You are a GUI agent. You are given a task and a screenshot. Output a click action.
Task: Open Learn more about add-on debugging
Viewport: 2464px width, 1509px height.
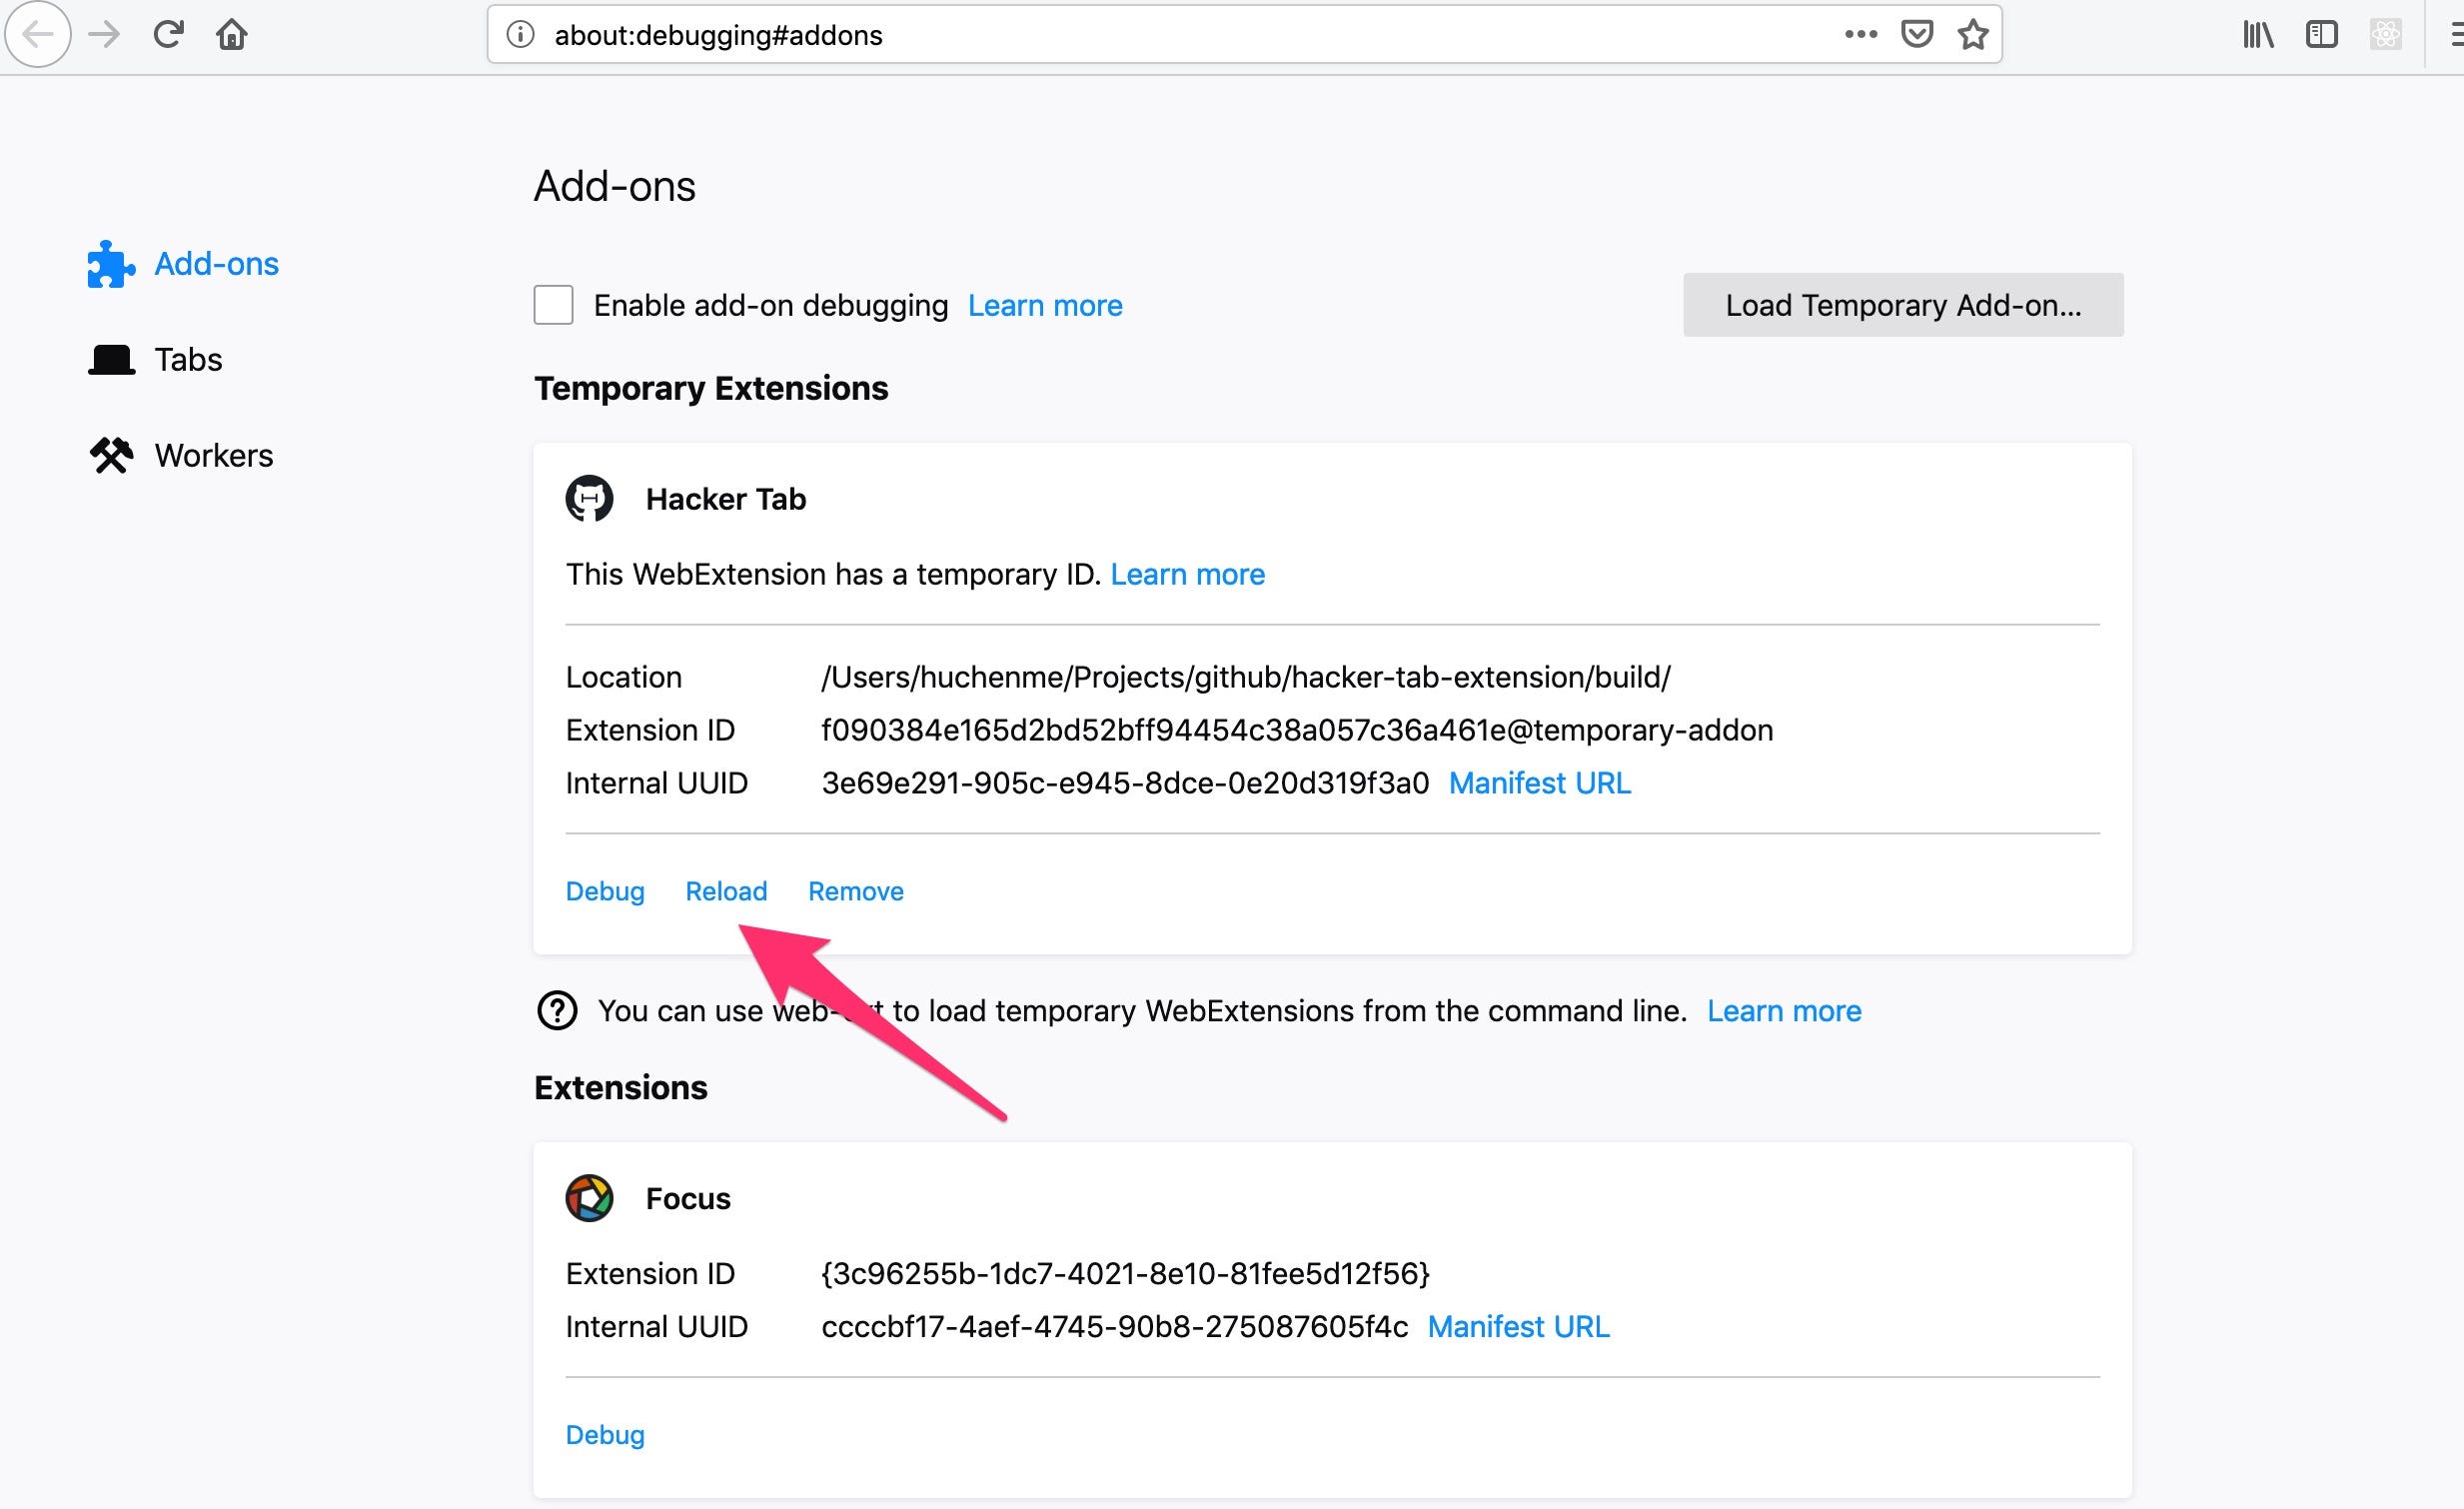tap(1045, 305)
